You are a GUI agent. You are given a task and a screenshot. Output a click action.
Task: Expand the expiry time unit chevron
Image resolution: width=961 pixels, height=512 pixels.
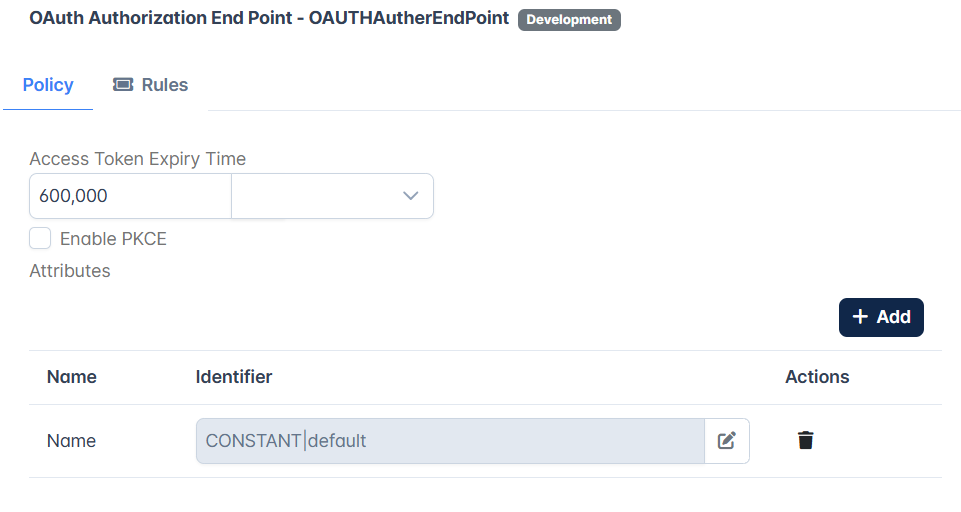click(410, 196)
